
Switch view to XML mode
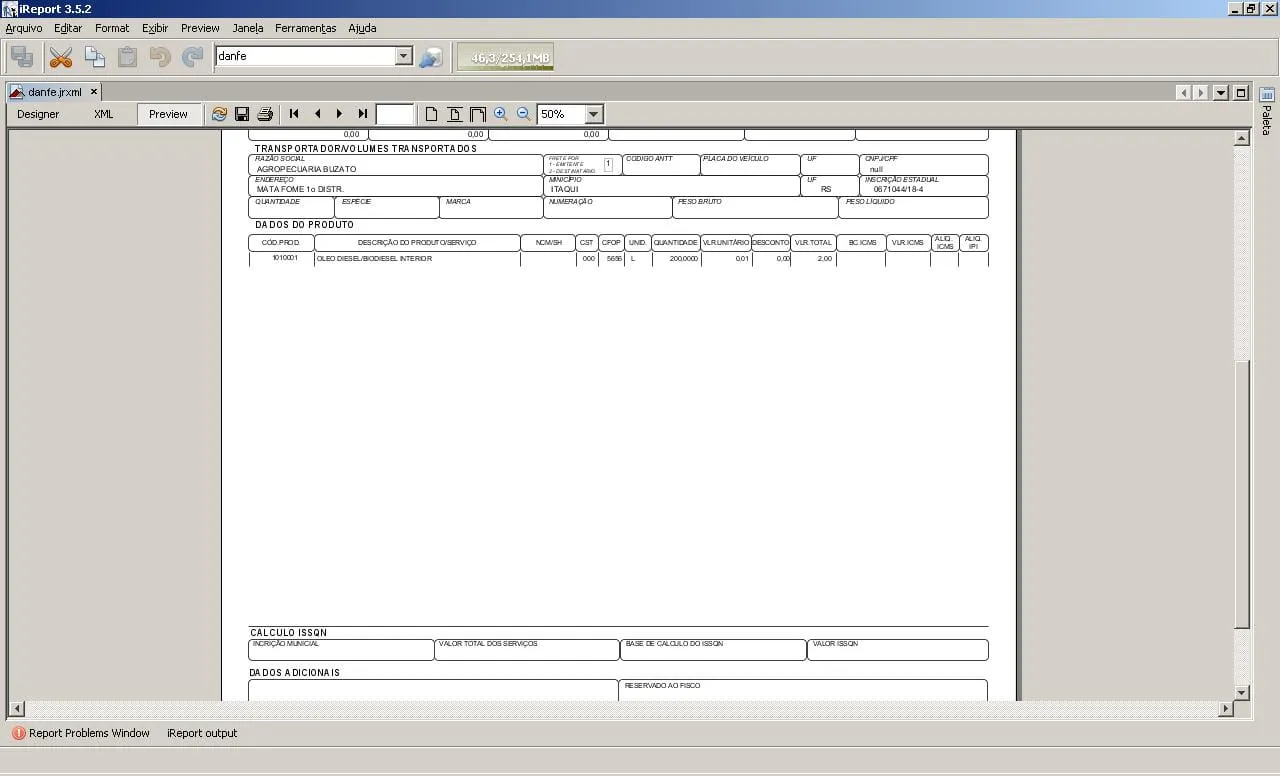pyautogui.click(x=104, y=114)
